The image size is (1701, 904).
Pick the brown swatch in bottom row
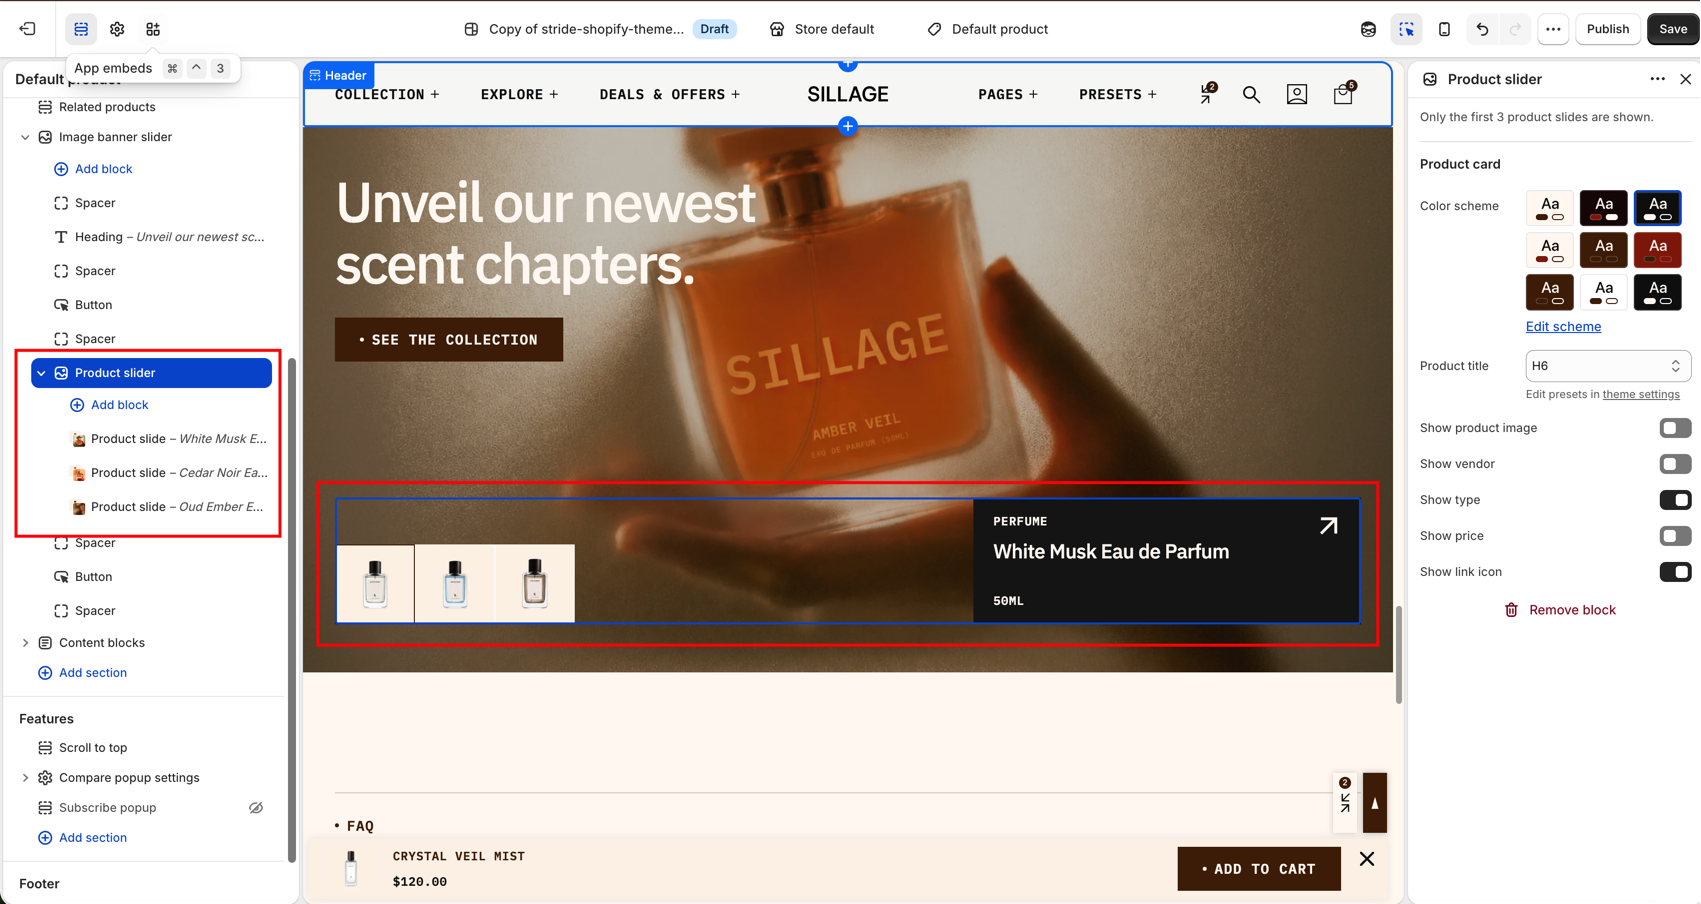(x=1550, y=292)
